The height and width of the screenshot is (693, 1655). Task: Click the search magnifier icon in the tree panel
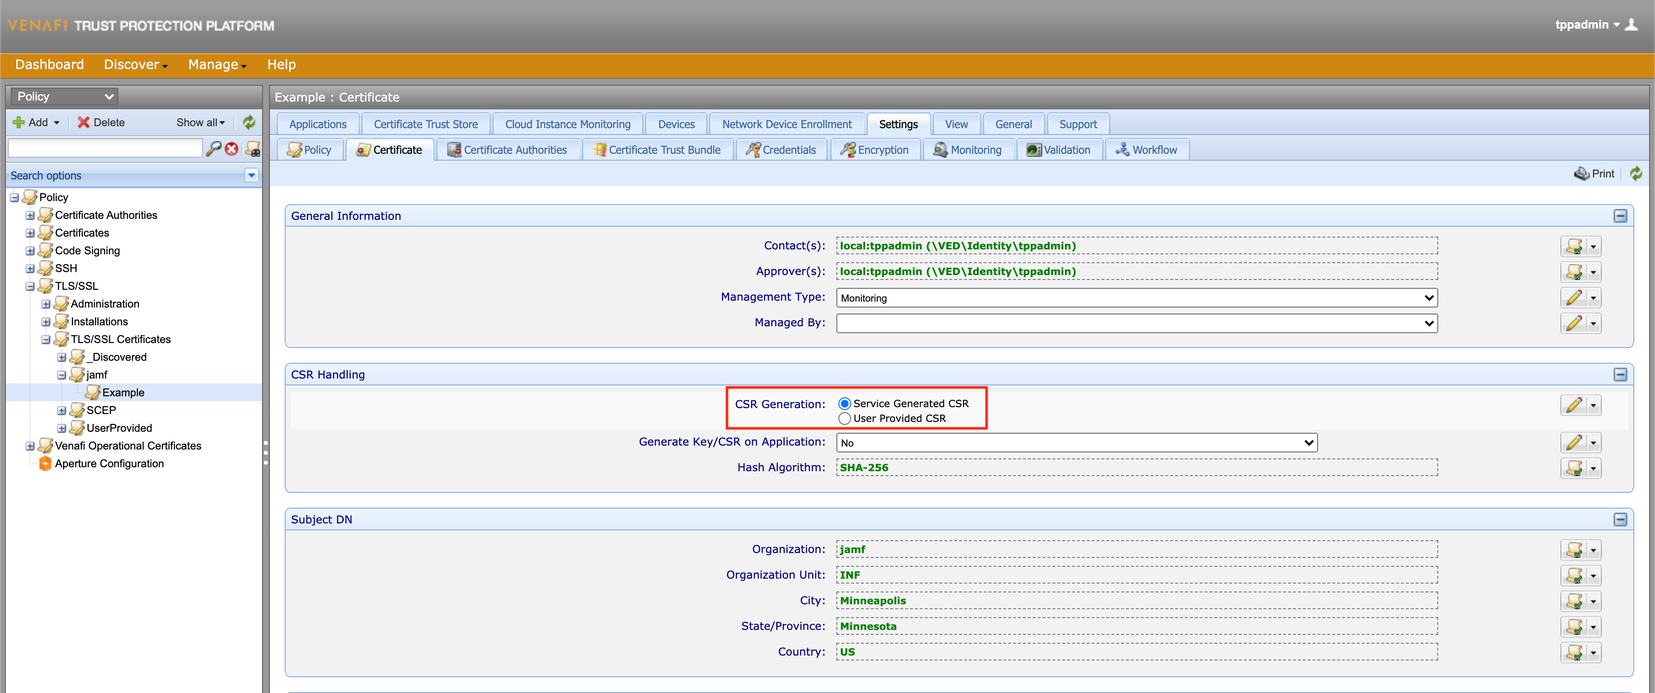pos(213,149)
